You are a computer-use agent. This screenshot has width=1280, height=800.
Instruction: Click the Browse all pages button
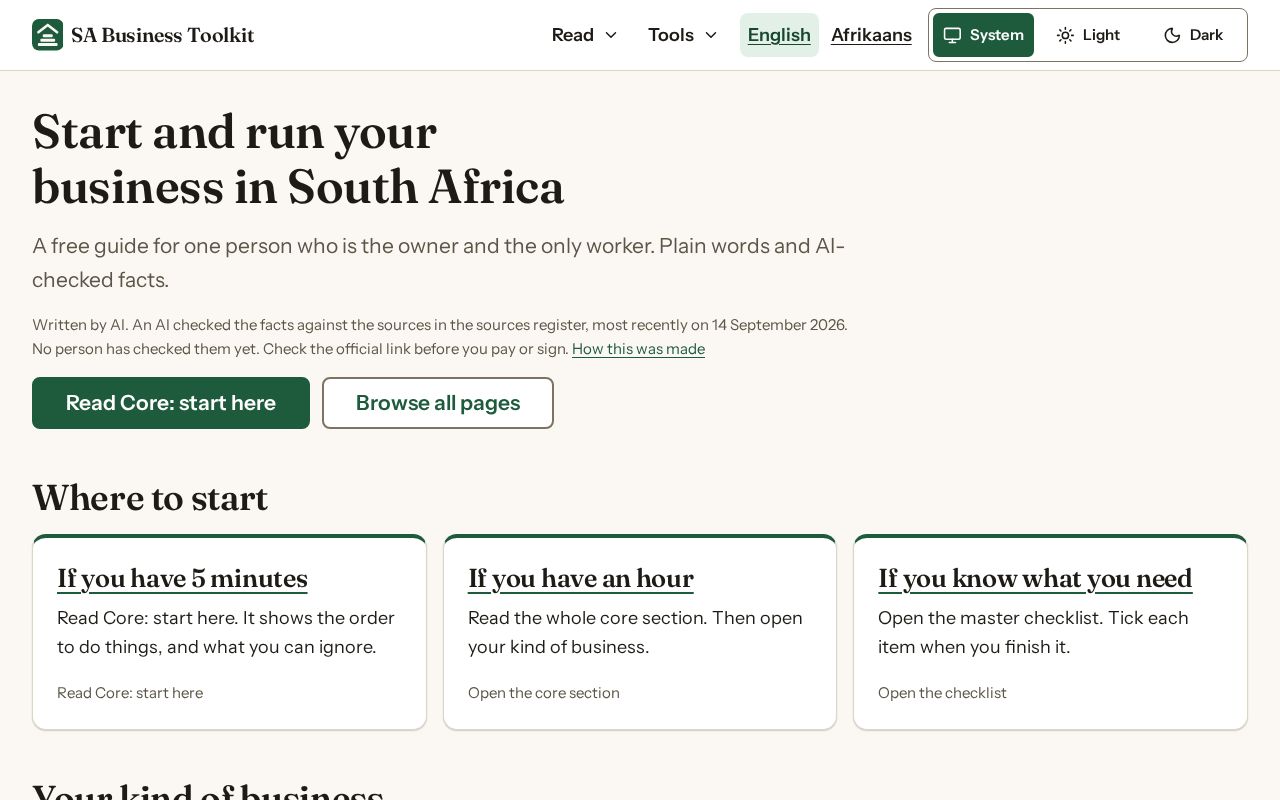(x=438, y=403)
